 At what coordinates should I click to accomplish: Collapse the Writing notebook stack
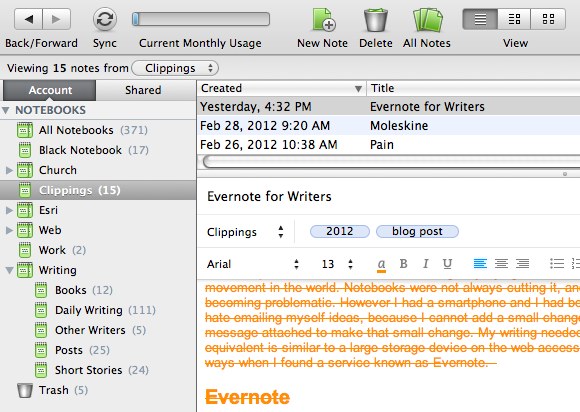(x=9, y=270)
